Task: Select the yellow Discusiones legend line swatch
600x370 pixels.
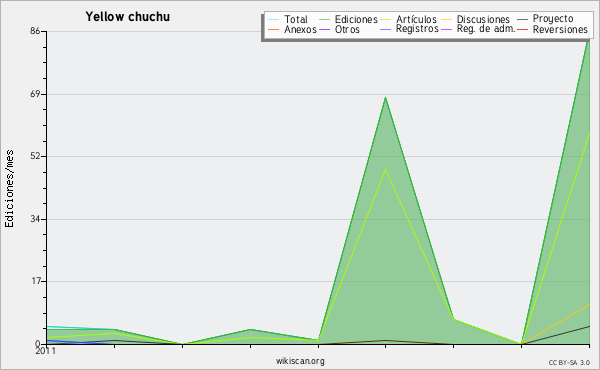Action: click(446, 19)
